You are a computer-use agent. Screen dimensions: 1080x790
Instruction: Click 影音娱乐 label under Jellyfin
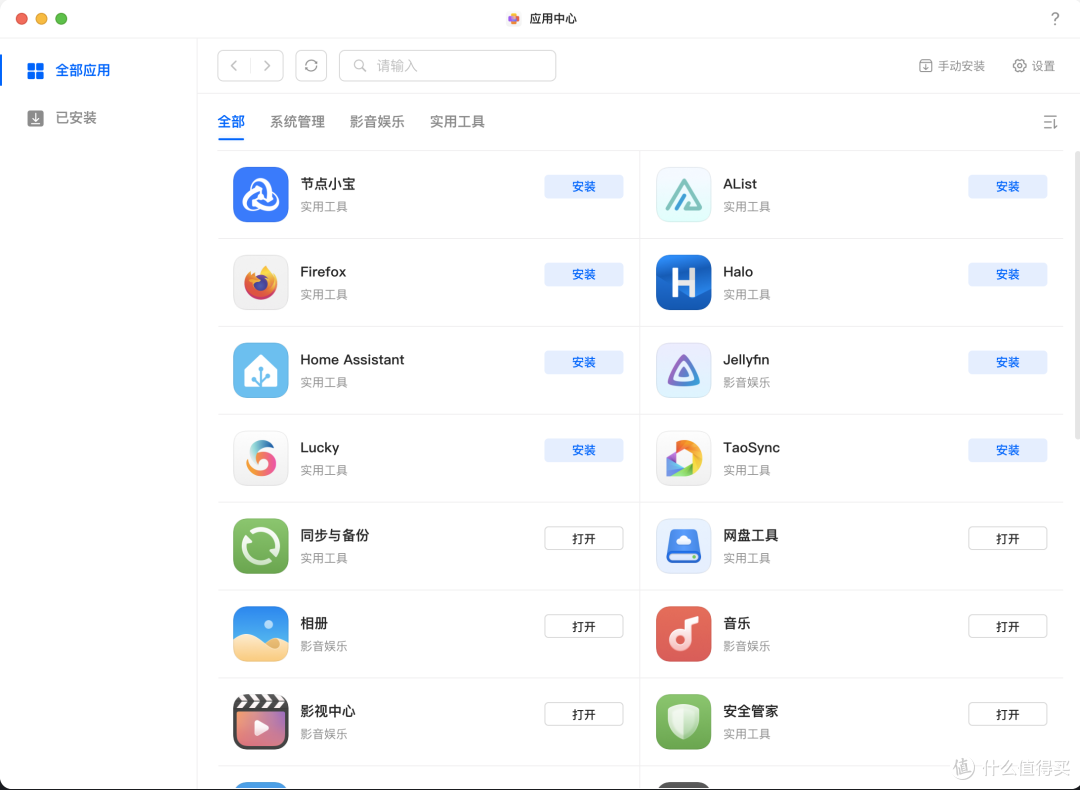[747, 382]
